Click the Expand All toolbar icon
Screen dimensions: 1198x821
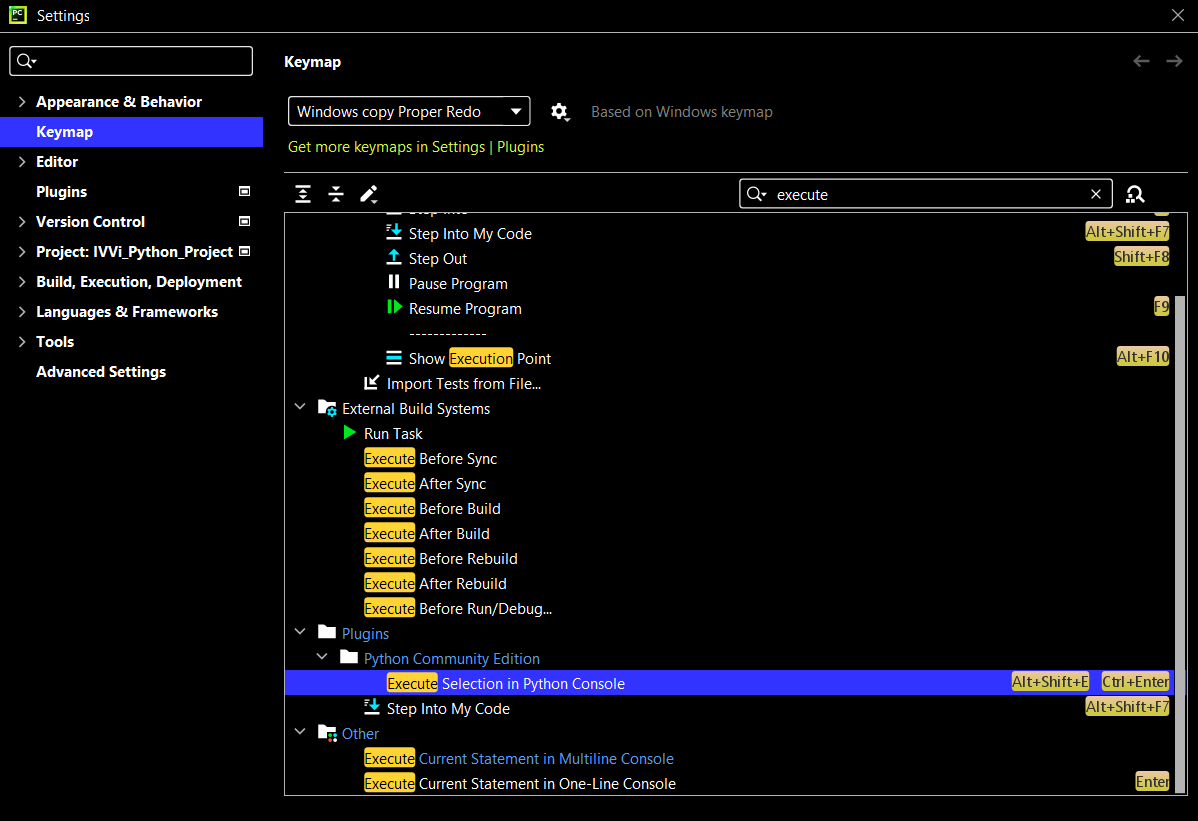303,194
